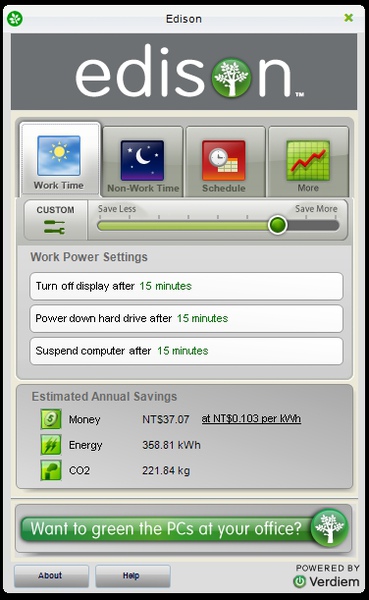Change display turn-off time of 15 minutes
Image resolution: width=369 pixels, height=600 pixels.
[x=165, y=286]
